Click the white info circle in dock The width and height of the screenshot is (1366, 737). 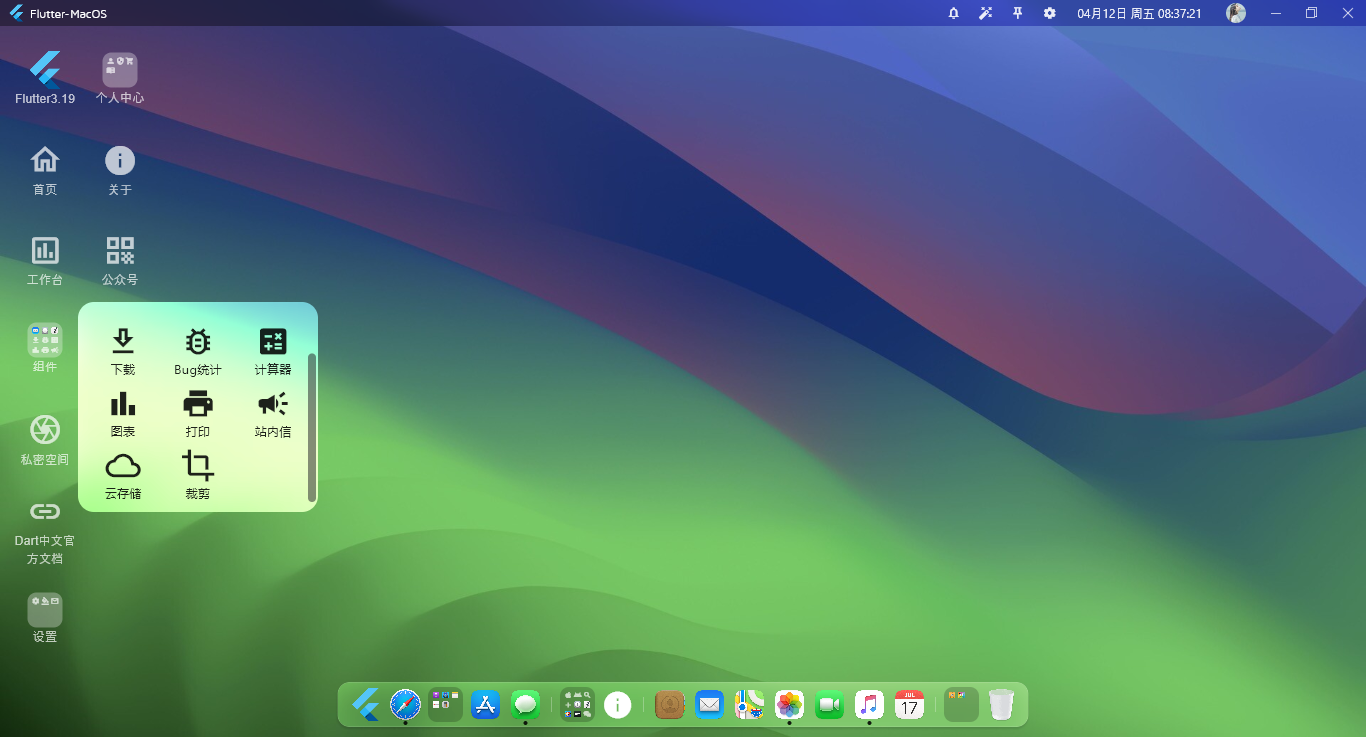pyautogui.click(x=618, y=705)
